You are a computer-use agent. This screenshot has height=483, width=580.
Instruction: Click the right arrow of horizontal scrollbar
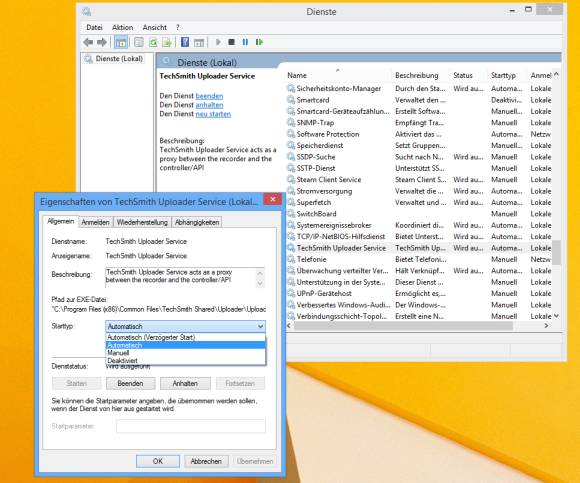pyautogui.click(x=546, y=326)
